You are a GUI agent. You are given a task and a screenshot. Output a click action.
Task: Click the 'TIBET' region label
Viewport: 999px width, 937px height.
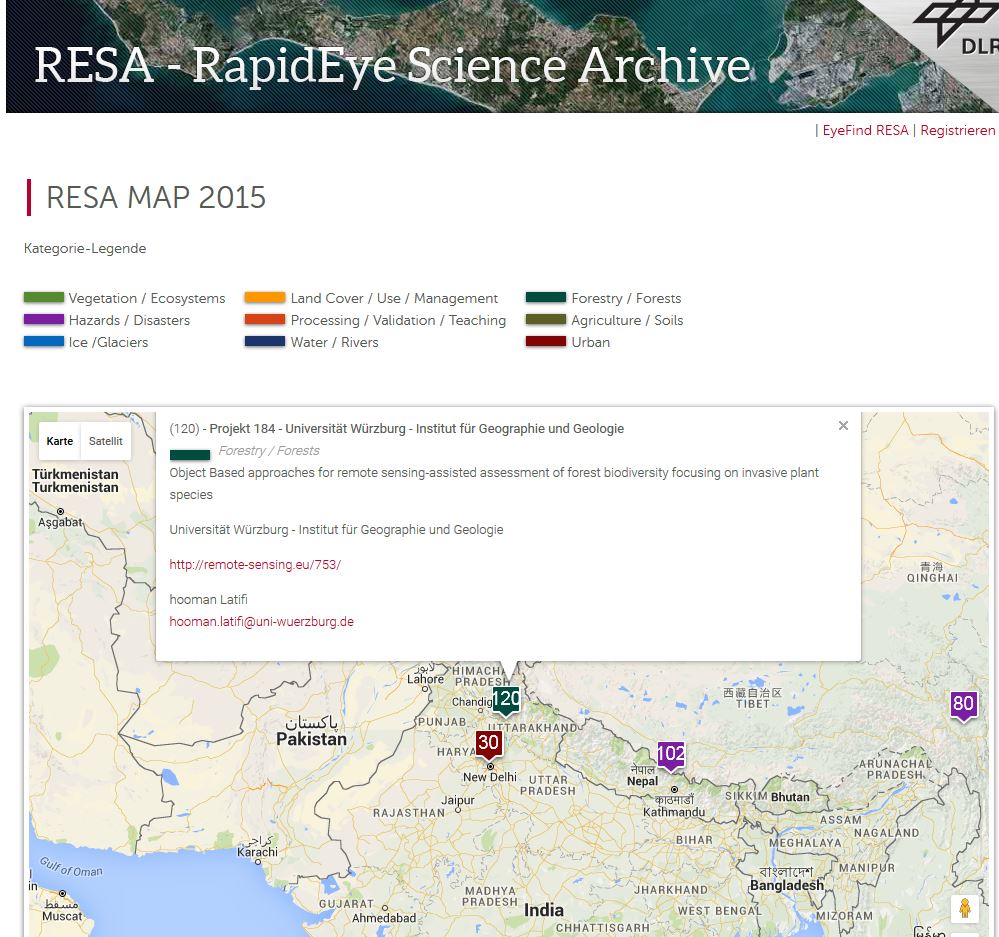(x=752, y=704)
